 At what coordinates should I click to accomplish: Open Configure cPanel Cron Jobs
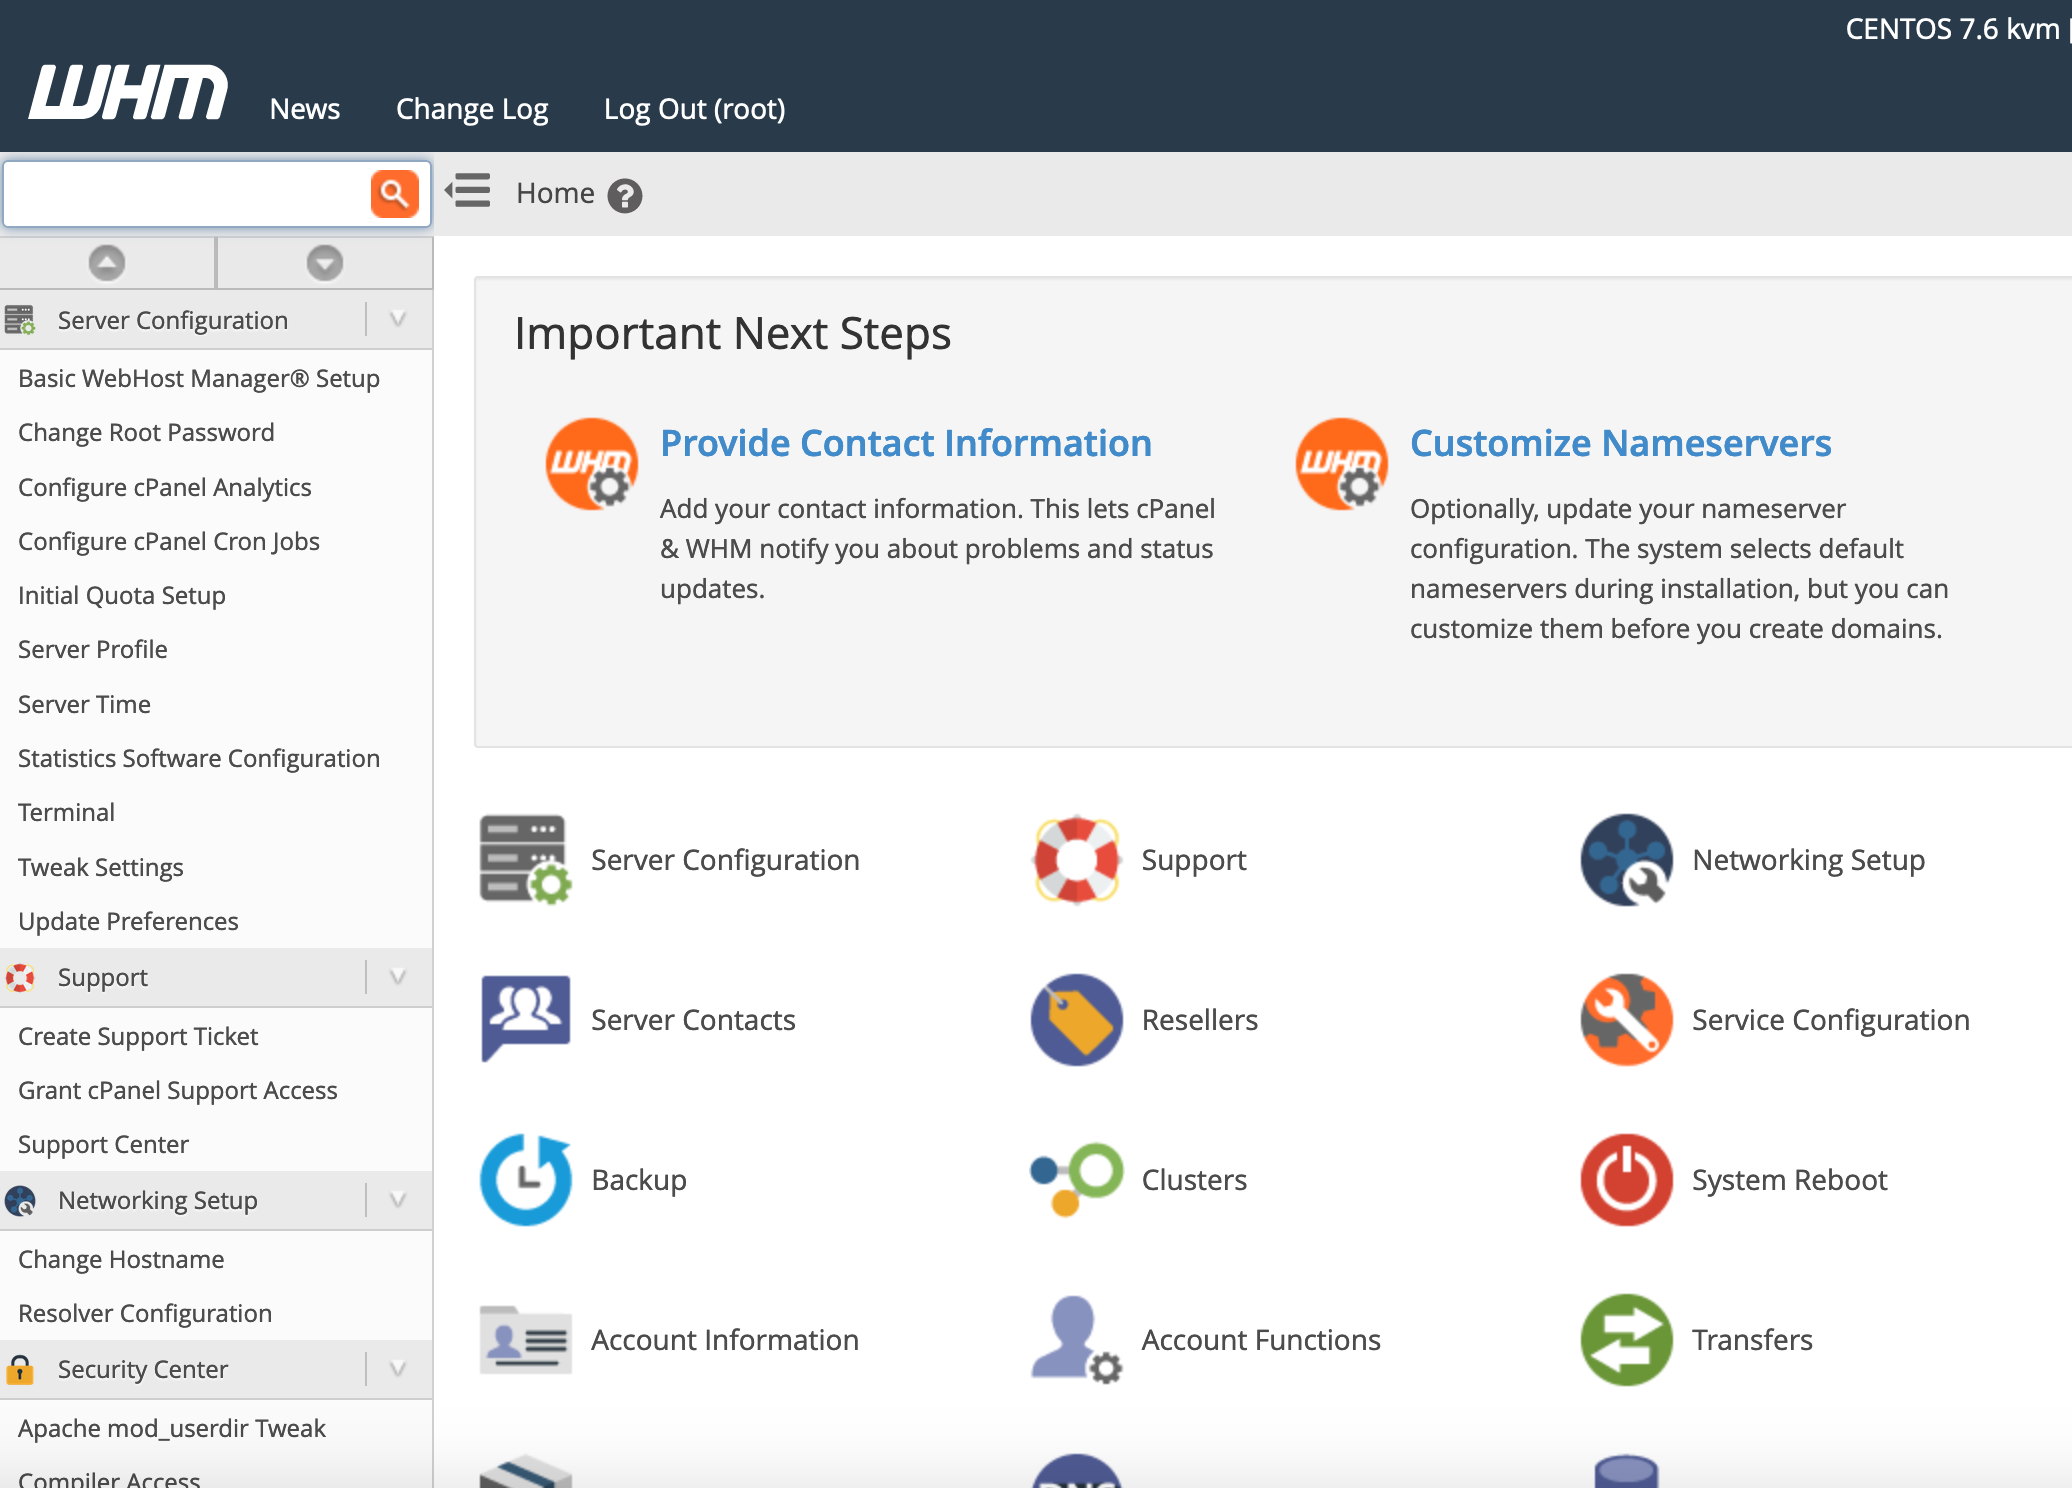point(169,541)
